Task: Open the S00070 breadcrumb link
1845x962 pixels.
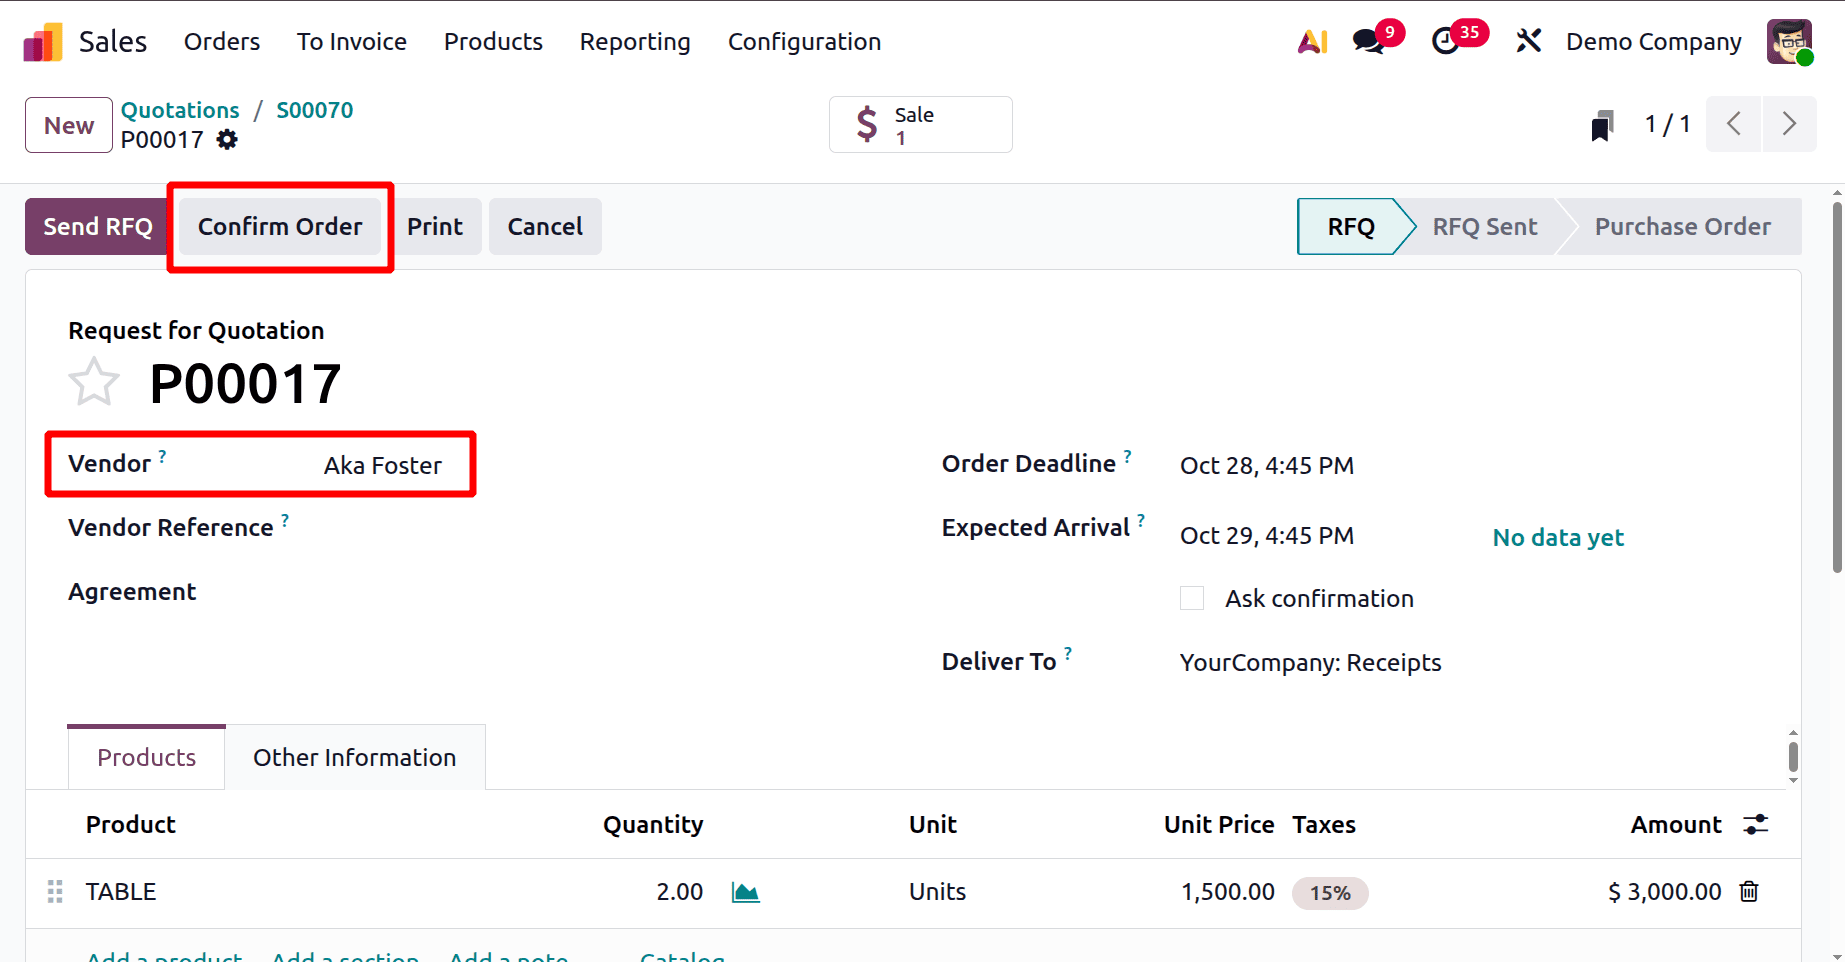Action: click(314, 110)
